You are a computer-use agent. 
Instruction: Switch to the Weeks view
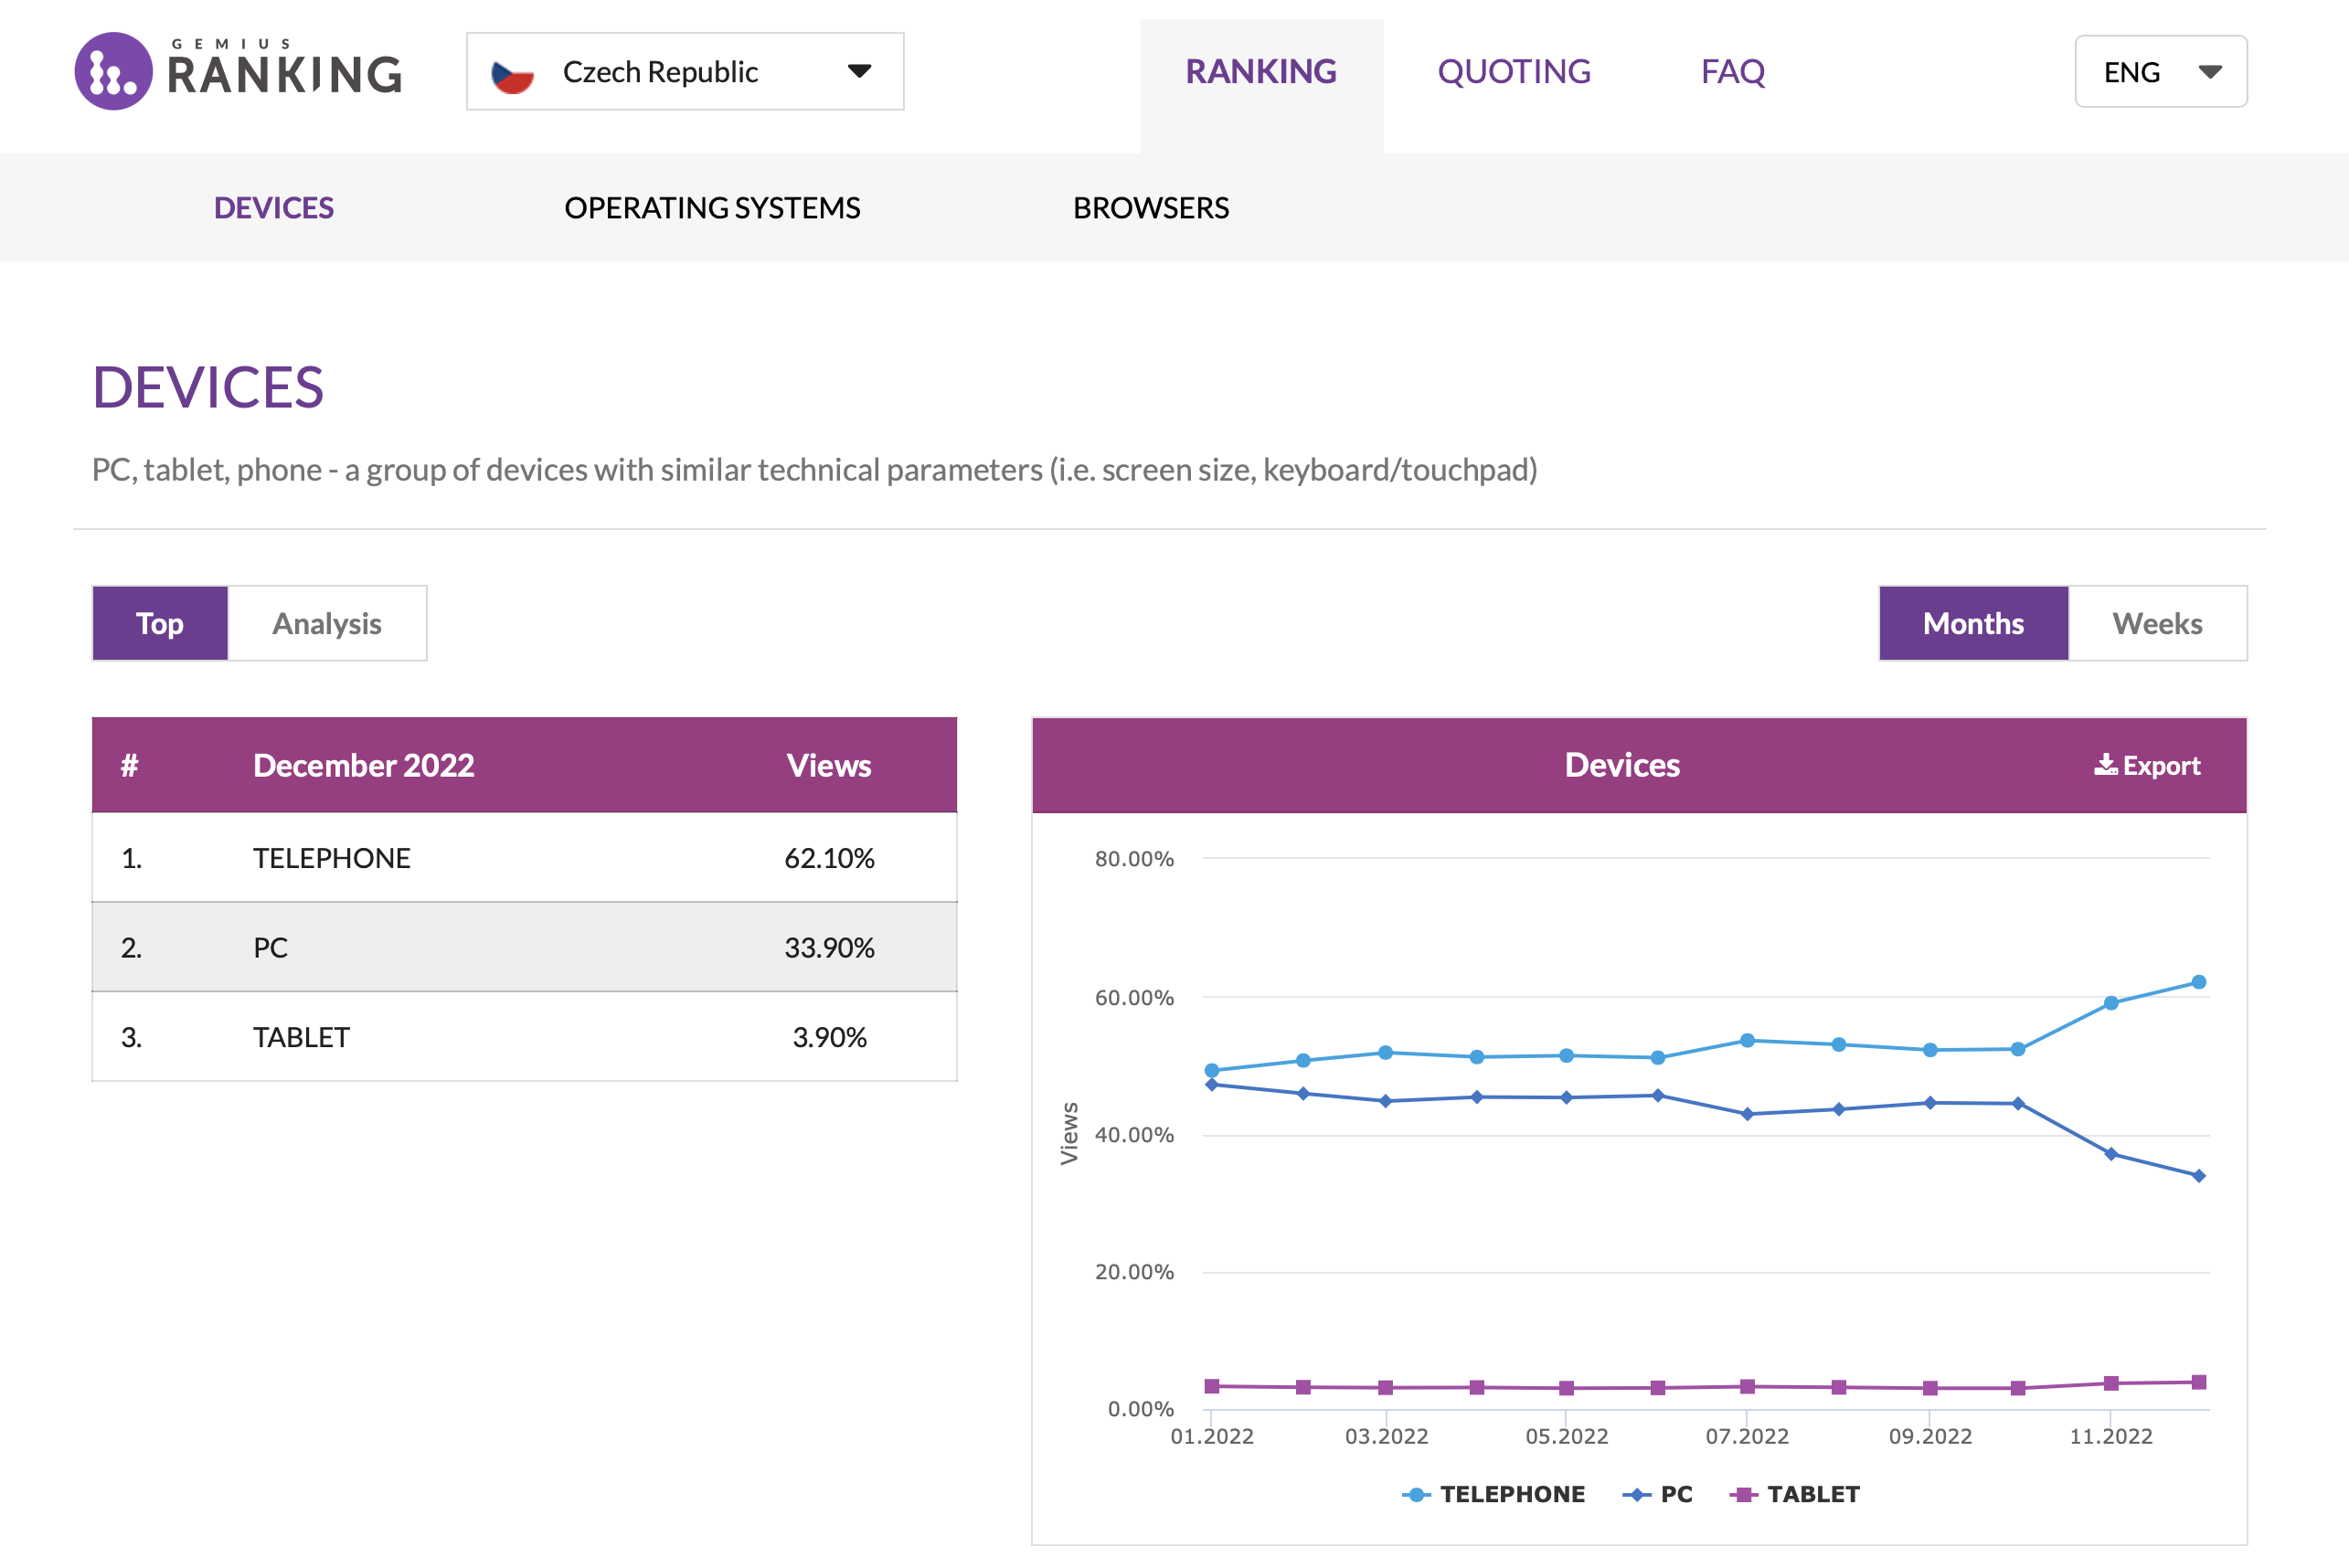[x=2157, y=624]
